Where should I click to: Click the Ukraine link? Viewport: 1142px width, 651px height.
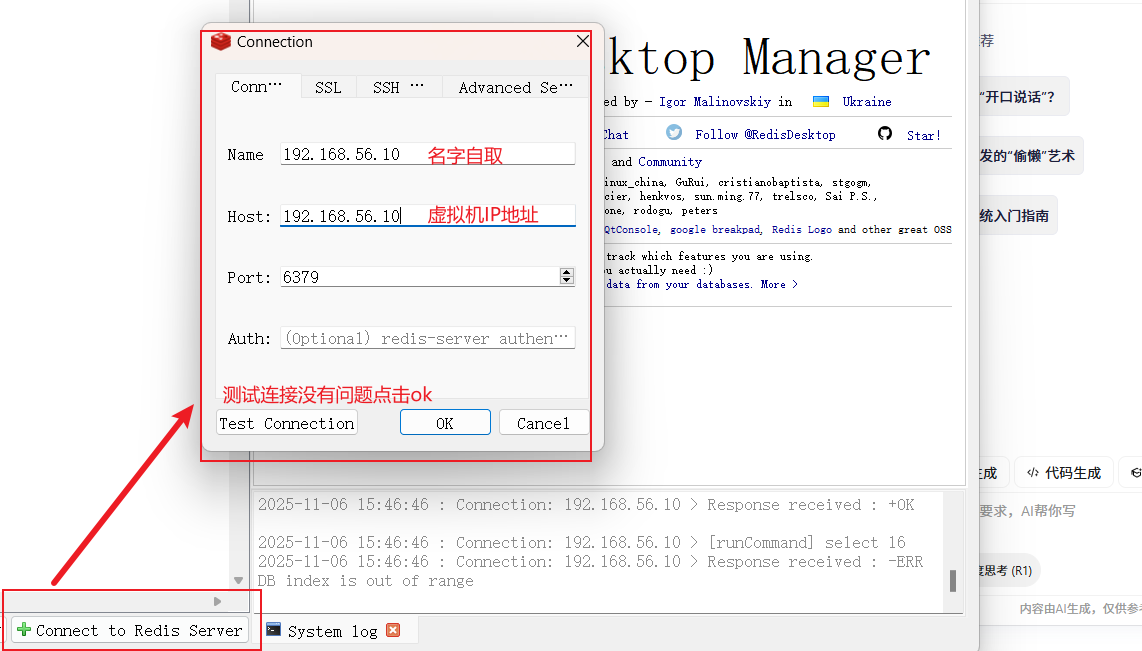(x=867, y=101)
